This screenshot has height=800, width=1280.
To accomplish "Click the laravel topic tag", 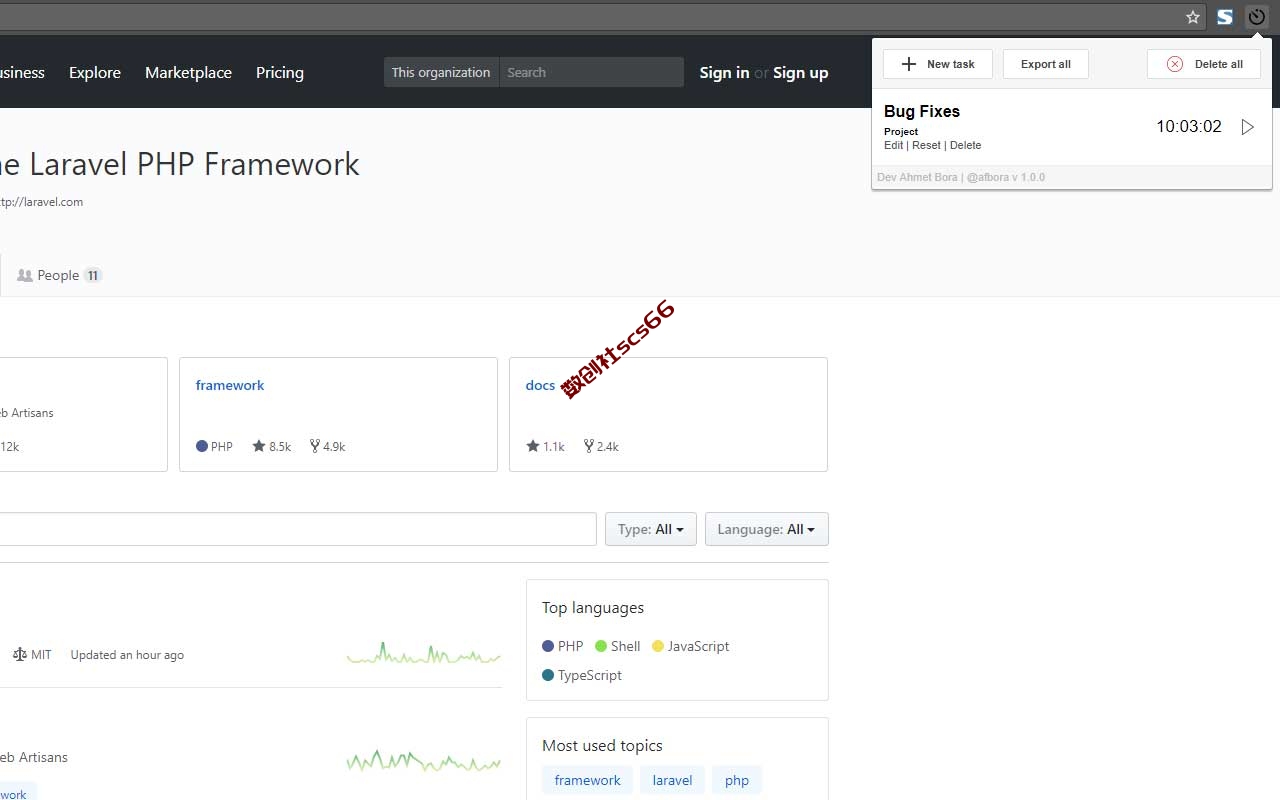I will [x=672, y=780].
